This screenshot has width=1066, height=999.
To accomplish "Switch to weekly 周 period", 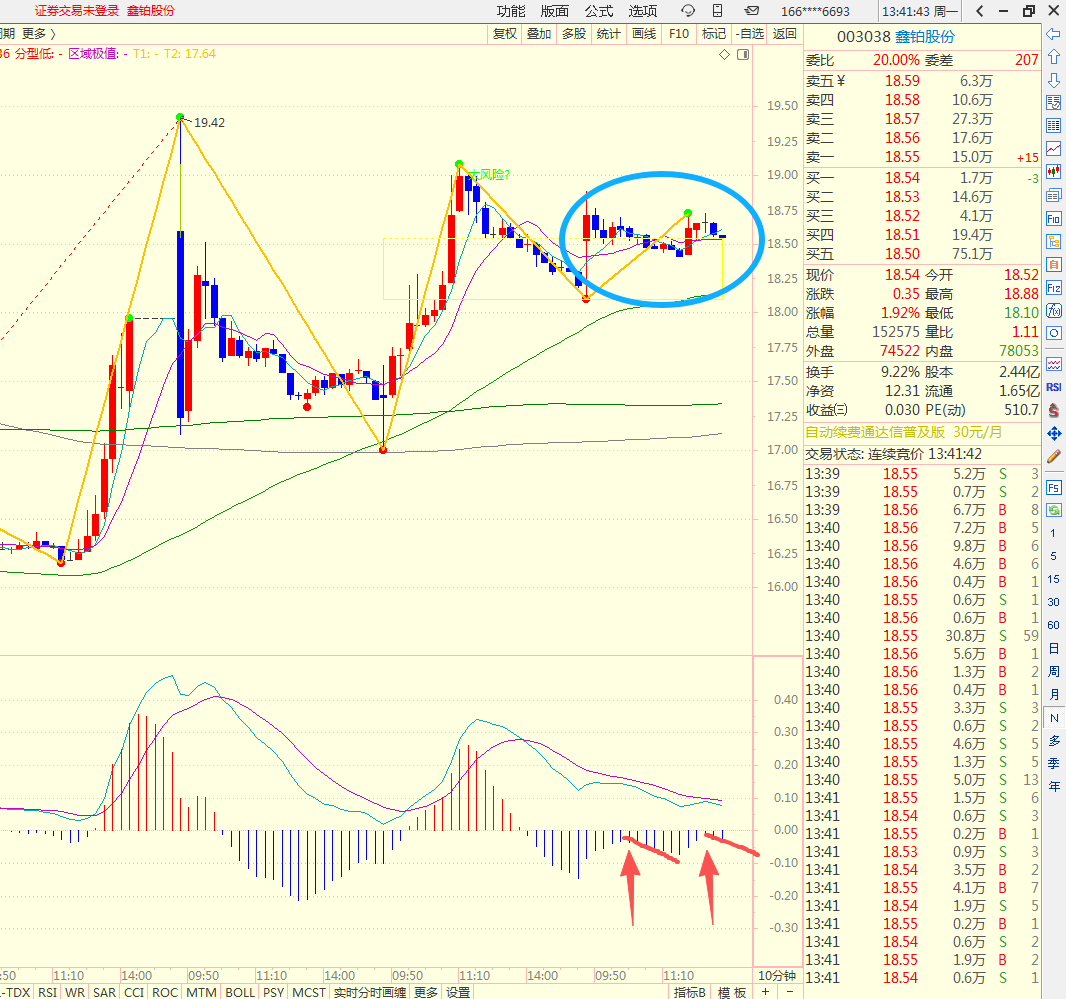I will point(1053,672).
